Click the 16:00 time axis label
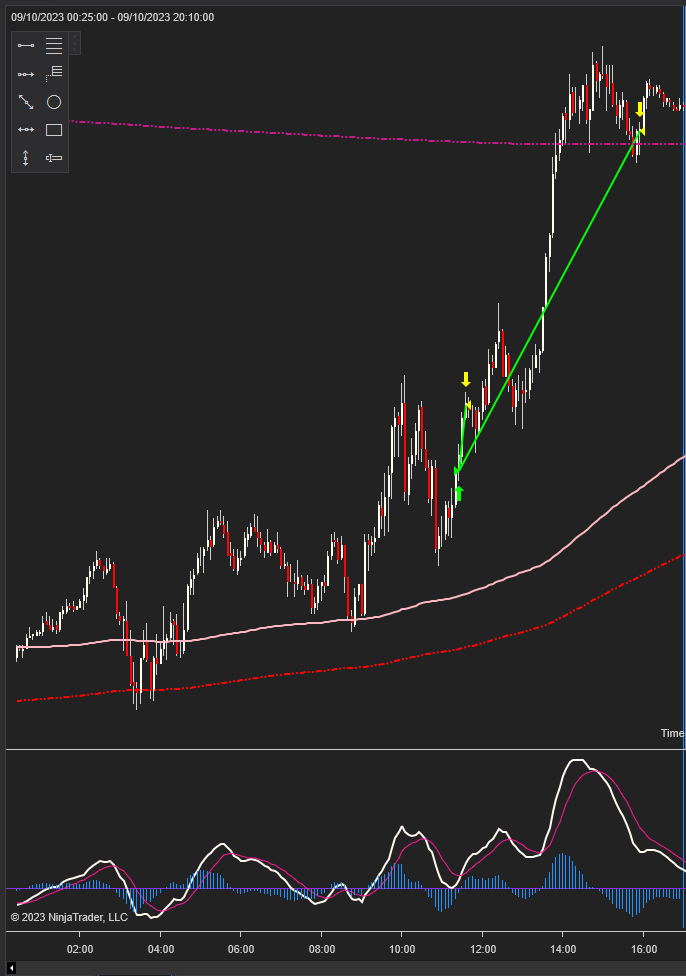The width and height of the screenshot is (686, 976). 644,949
